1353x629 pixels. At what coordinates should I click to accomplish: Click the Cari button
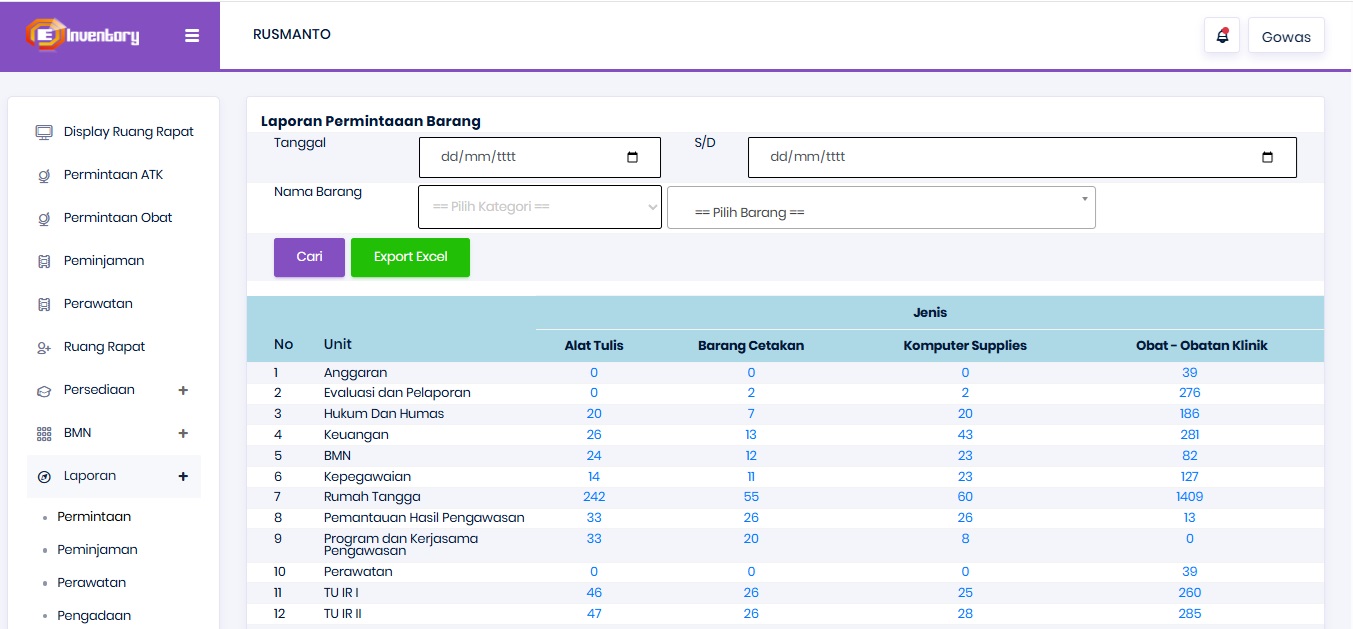pyautogui.click(x=309, y=257)
